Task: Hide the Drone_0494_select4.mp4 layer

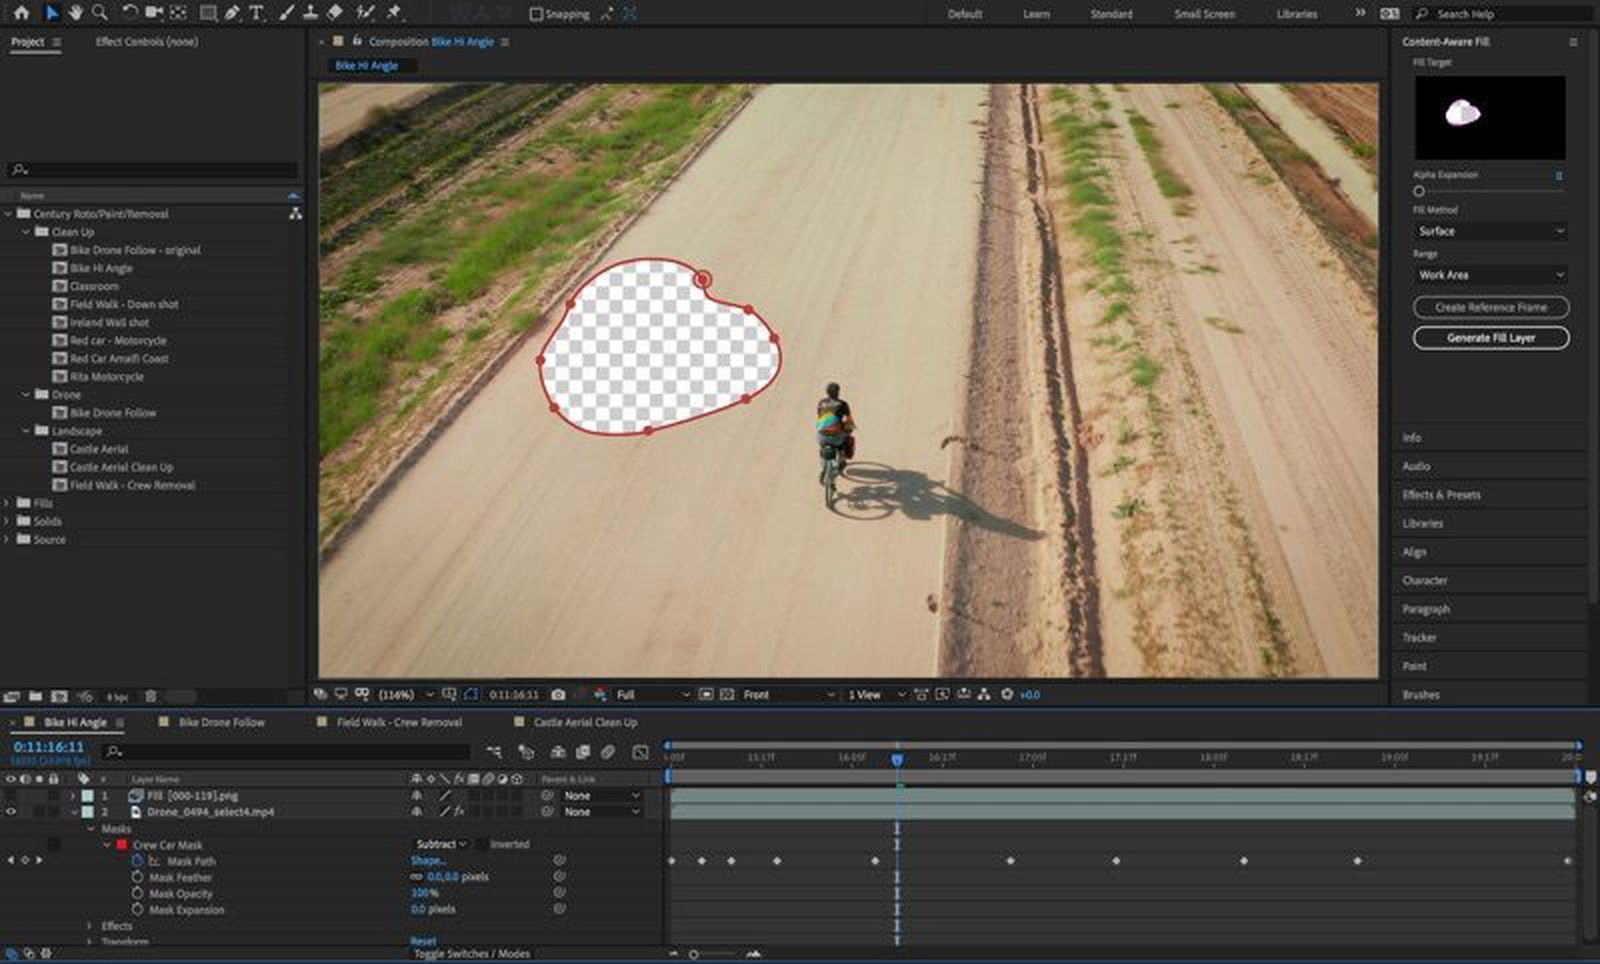Action: [x=8, y=812]
